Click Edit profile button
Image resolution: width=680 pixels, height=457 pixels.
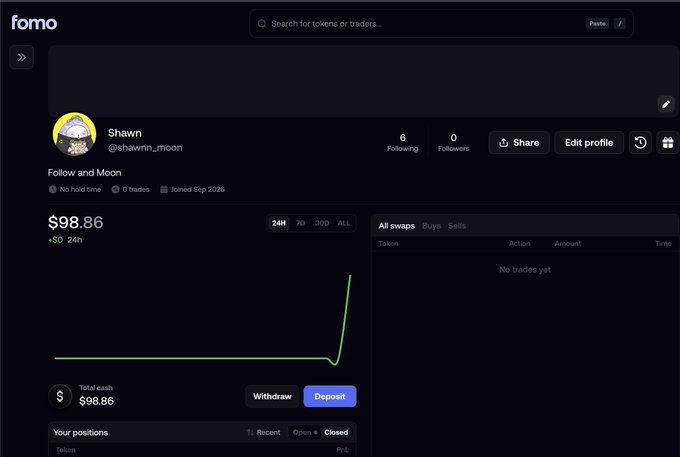click(589, 143)
